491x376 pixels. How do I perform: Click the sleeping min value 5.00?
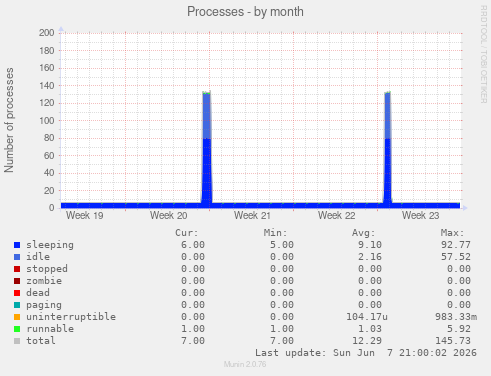pyautogui.click(x=282, y=245)
